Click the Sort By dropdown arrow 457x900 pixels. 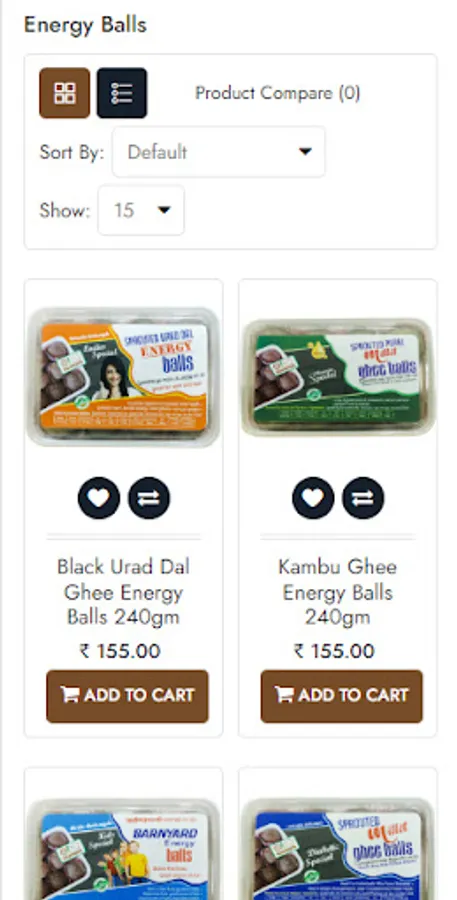click(305, 152)
